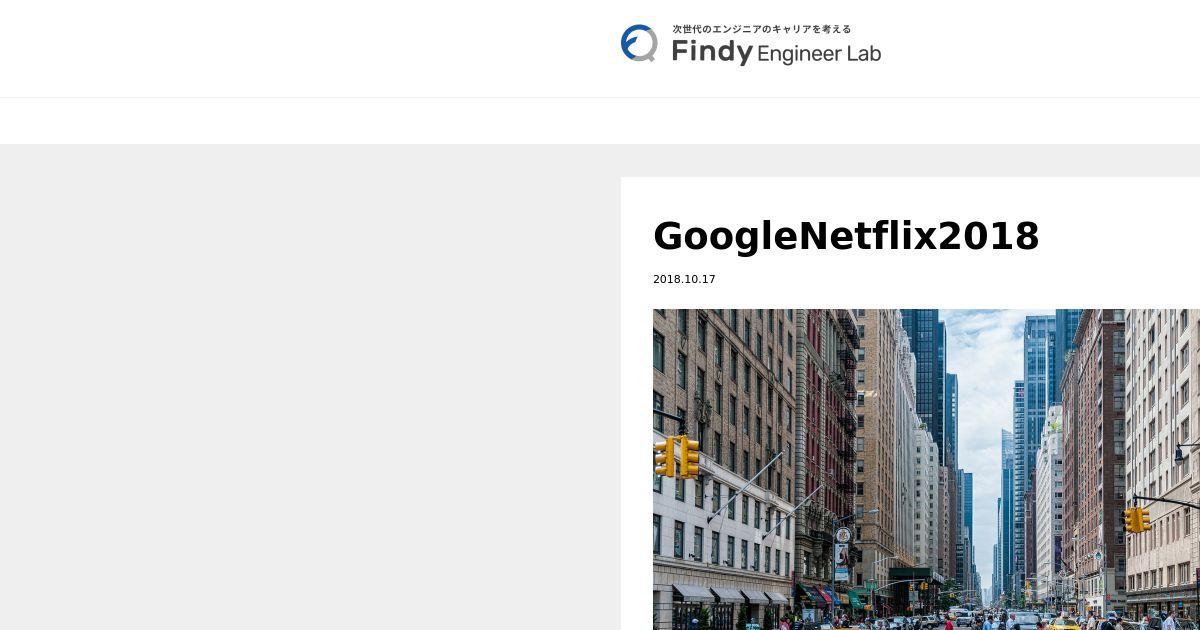Click the striped shop awnings in the photo

click(729, 594)
